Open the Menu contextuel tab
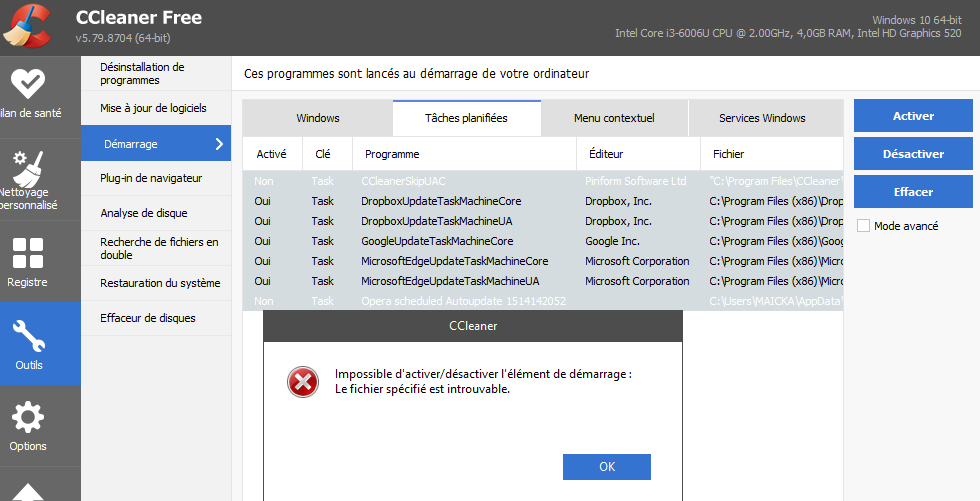This screenshot has height=501, width=980. pos(614,118)
